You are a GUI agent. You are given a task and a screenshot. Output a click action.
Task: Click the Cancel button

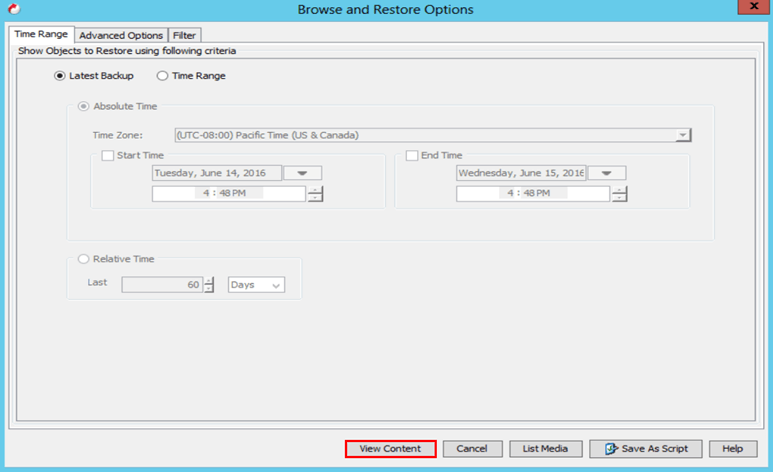point(472,449)
